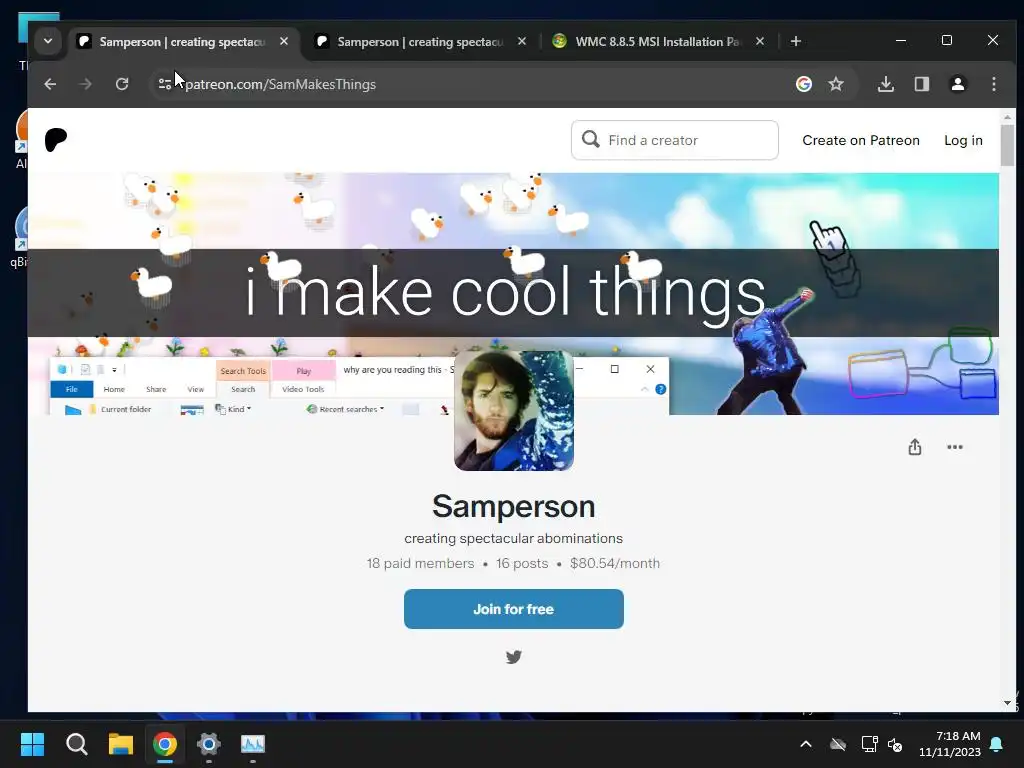Open Samperson's Twitter link icon

point(514,657)
